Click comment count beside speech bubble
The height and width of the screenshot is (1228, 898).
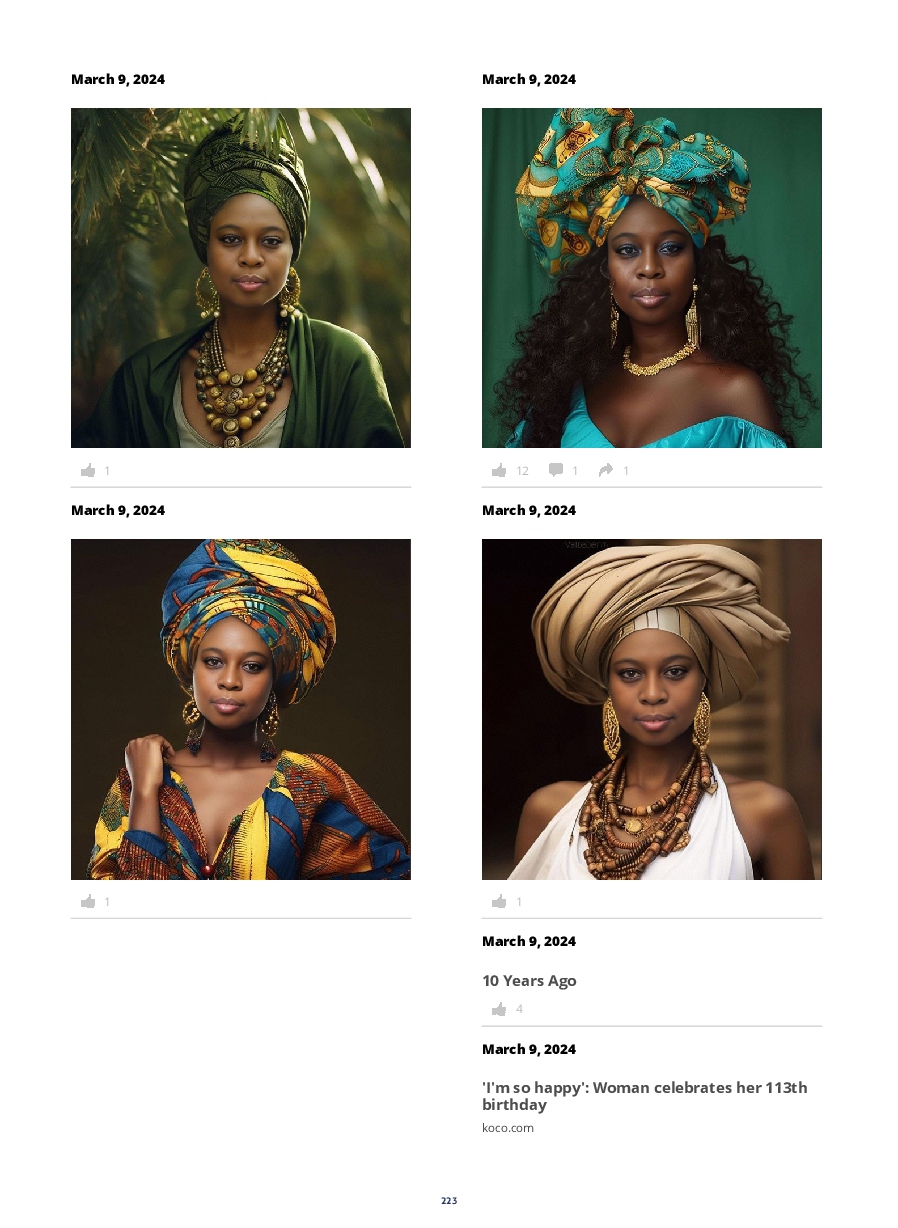coord(575,471)
